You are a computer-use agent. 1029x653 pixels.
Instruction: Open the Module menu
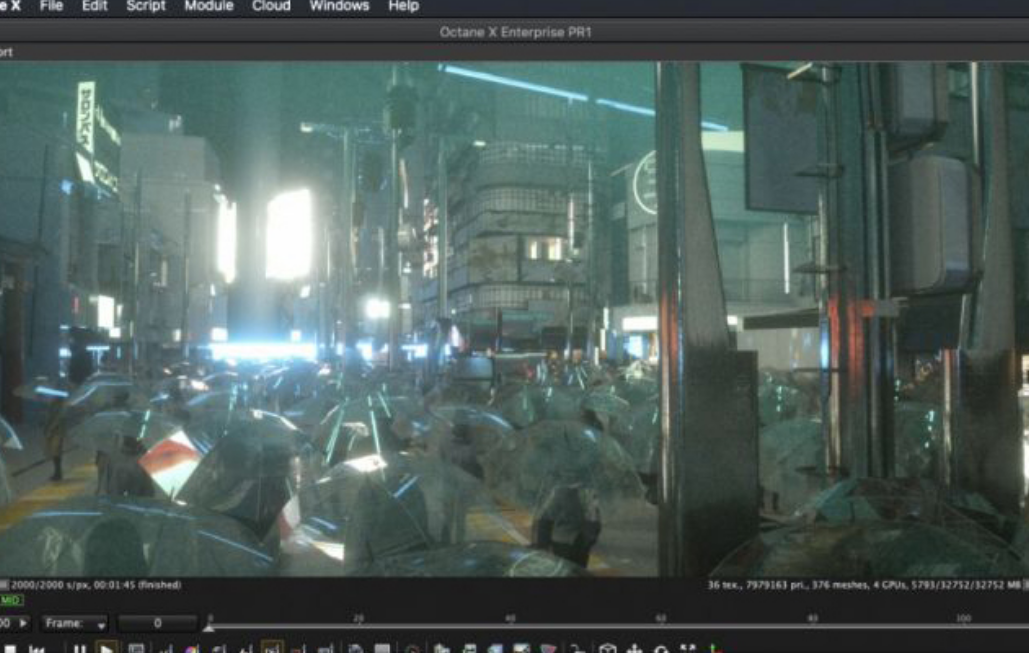209,6
